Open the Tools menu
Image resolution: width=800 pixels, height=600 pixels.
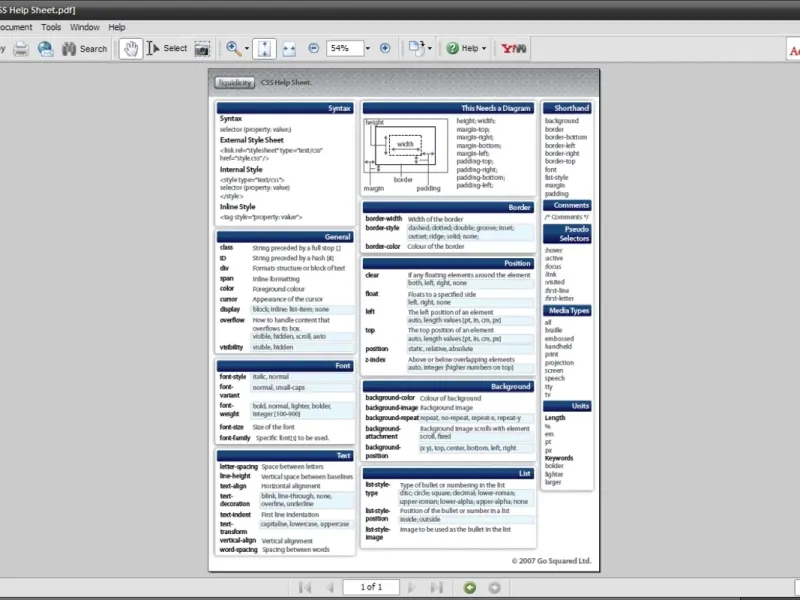(x=51, y=27)
